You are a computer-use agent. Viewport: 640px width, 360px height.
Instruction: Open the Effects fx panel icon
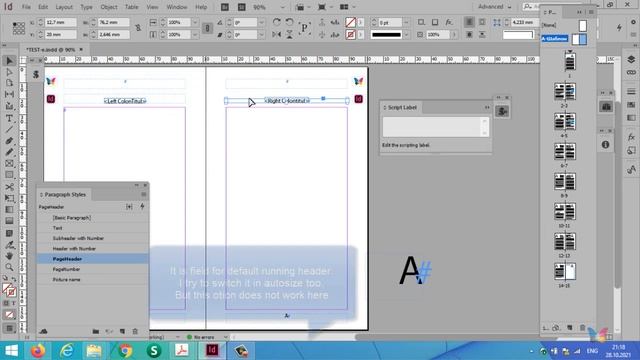point(631,137)
